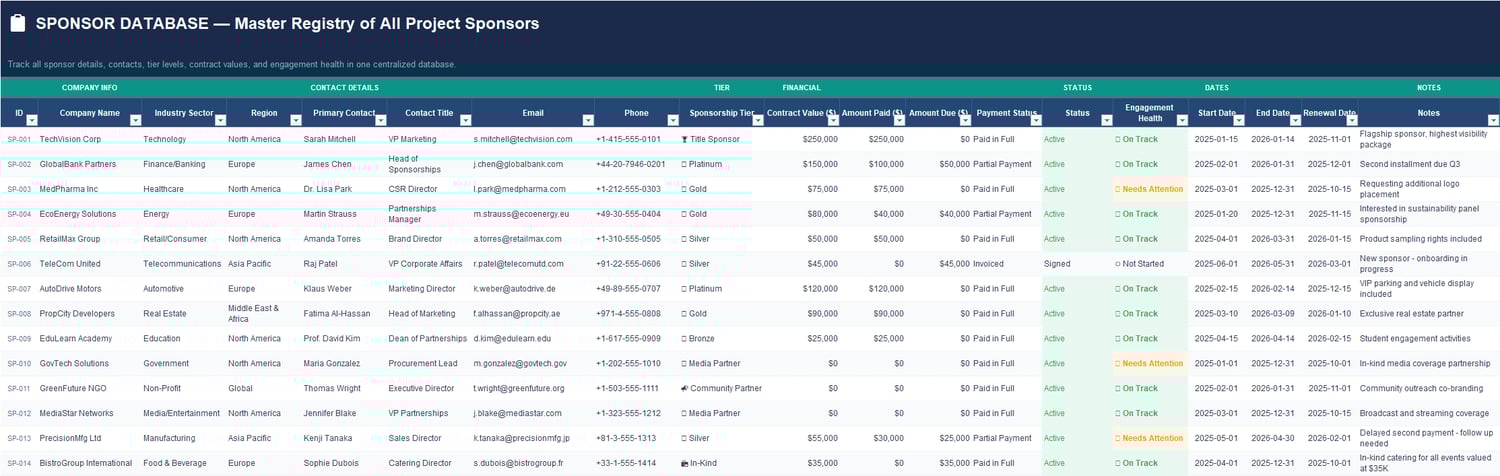Image resolution: width=1500 pixels, height=476 pixels.
Task: Select the Partial Payment cell for PrecisionMfg Ltd
Action: 1006,438
